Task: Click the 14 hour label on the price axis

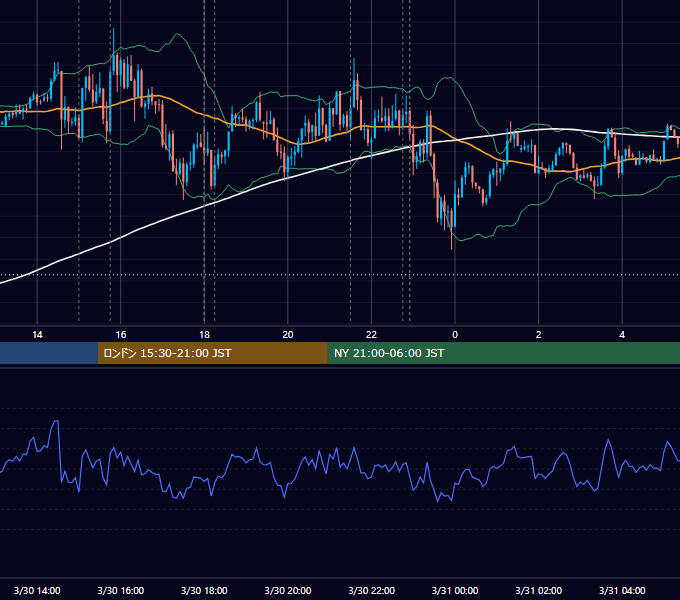Action: (x=37, y=335)
